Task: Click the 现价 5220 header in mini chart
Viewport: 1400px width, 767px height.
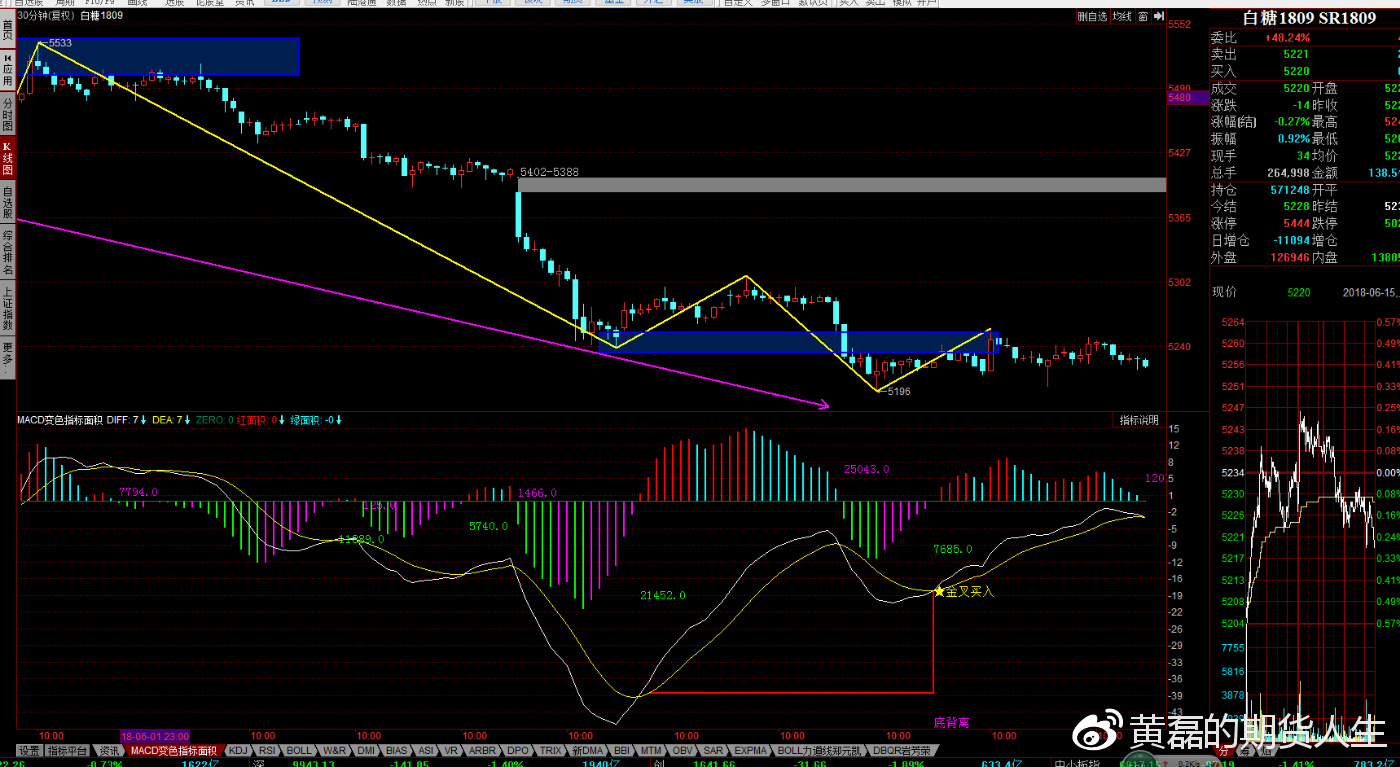Action: pyautogui.click(x=1261, y=292)
